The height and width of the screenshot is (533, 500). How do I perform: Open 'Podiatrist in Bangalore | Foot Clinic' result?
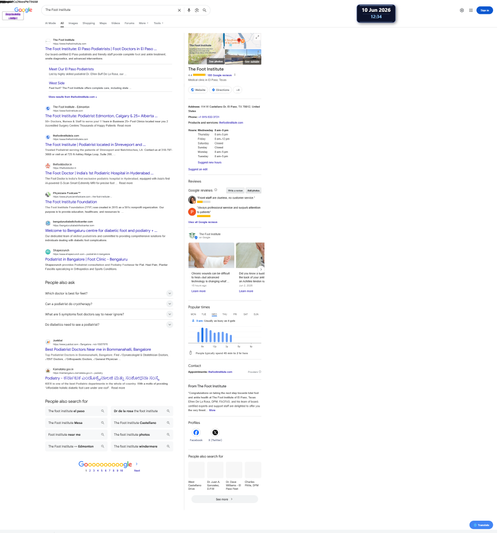coord(86,259)
